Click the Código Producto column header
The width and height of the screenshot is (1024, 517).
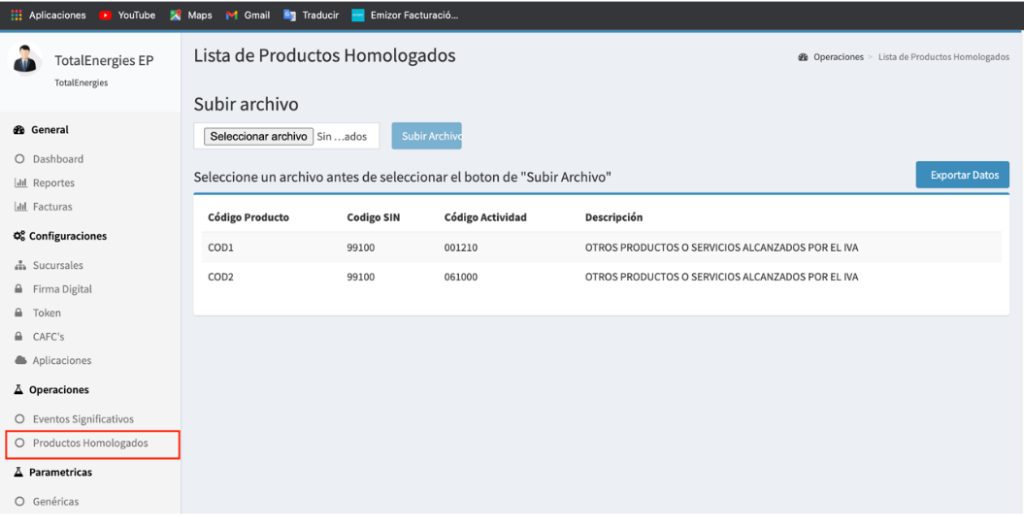coord(248,217)
